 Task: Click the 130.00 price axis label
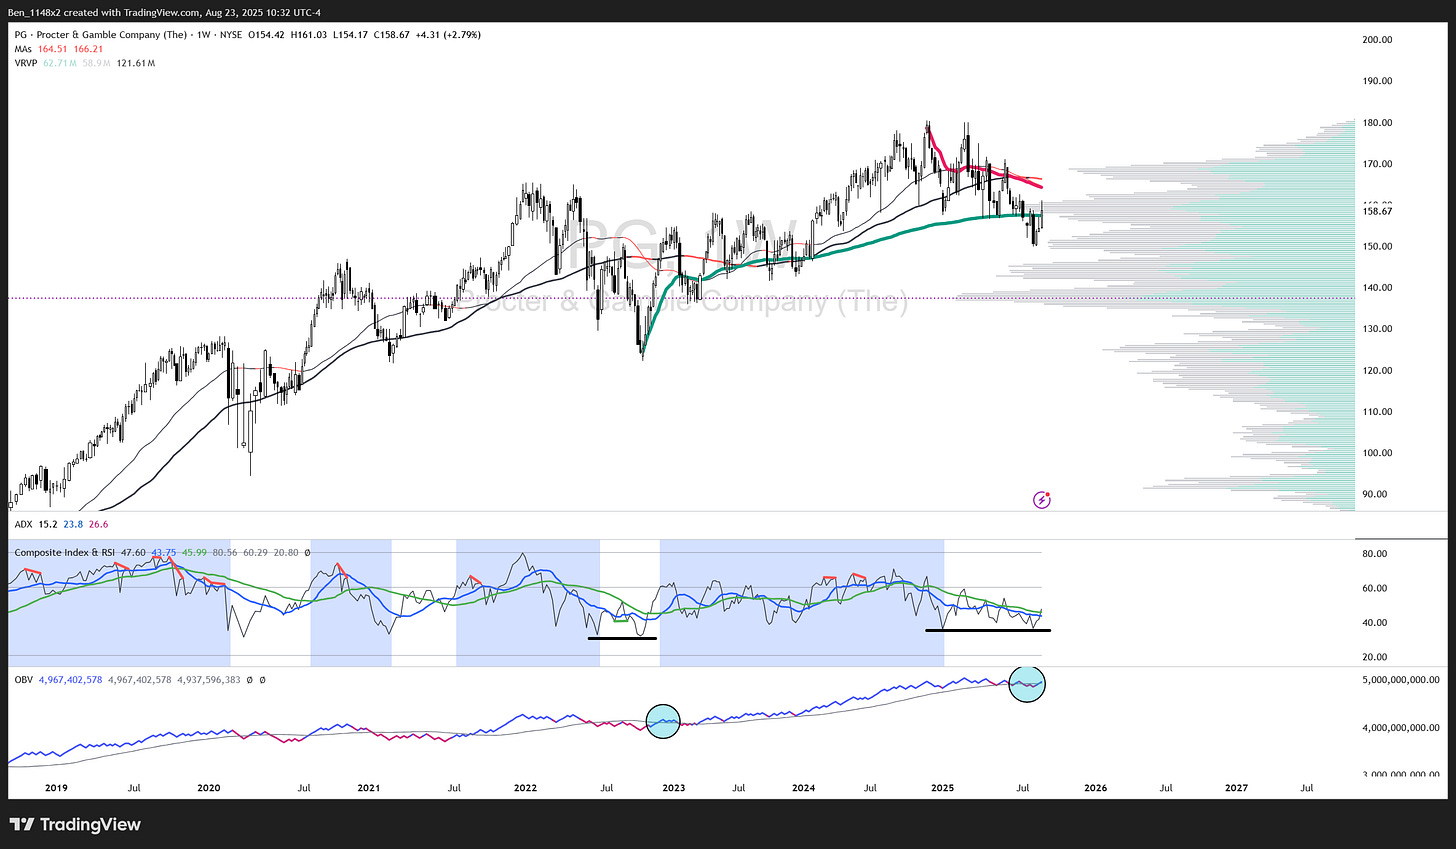(x=1377, y=329)
